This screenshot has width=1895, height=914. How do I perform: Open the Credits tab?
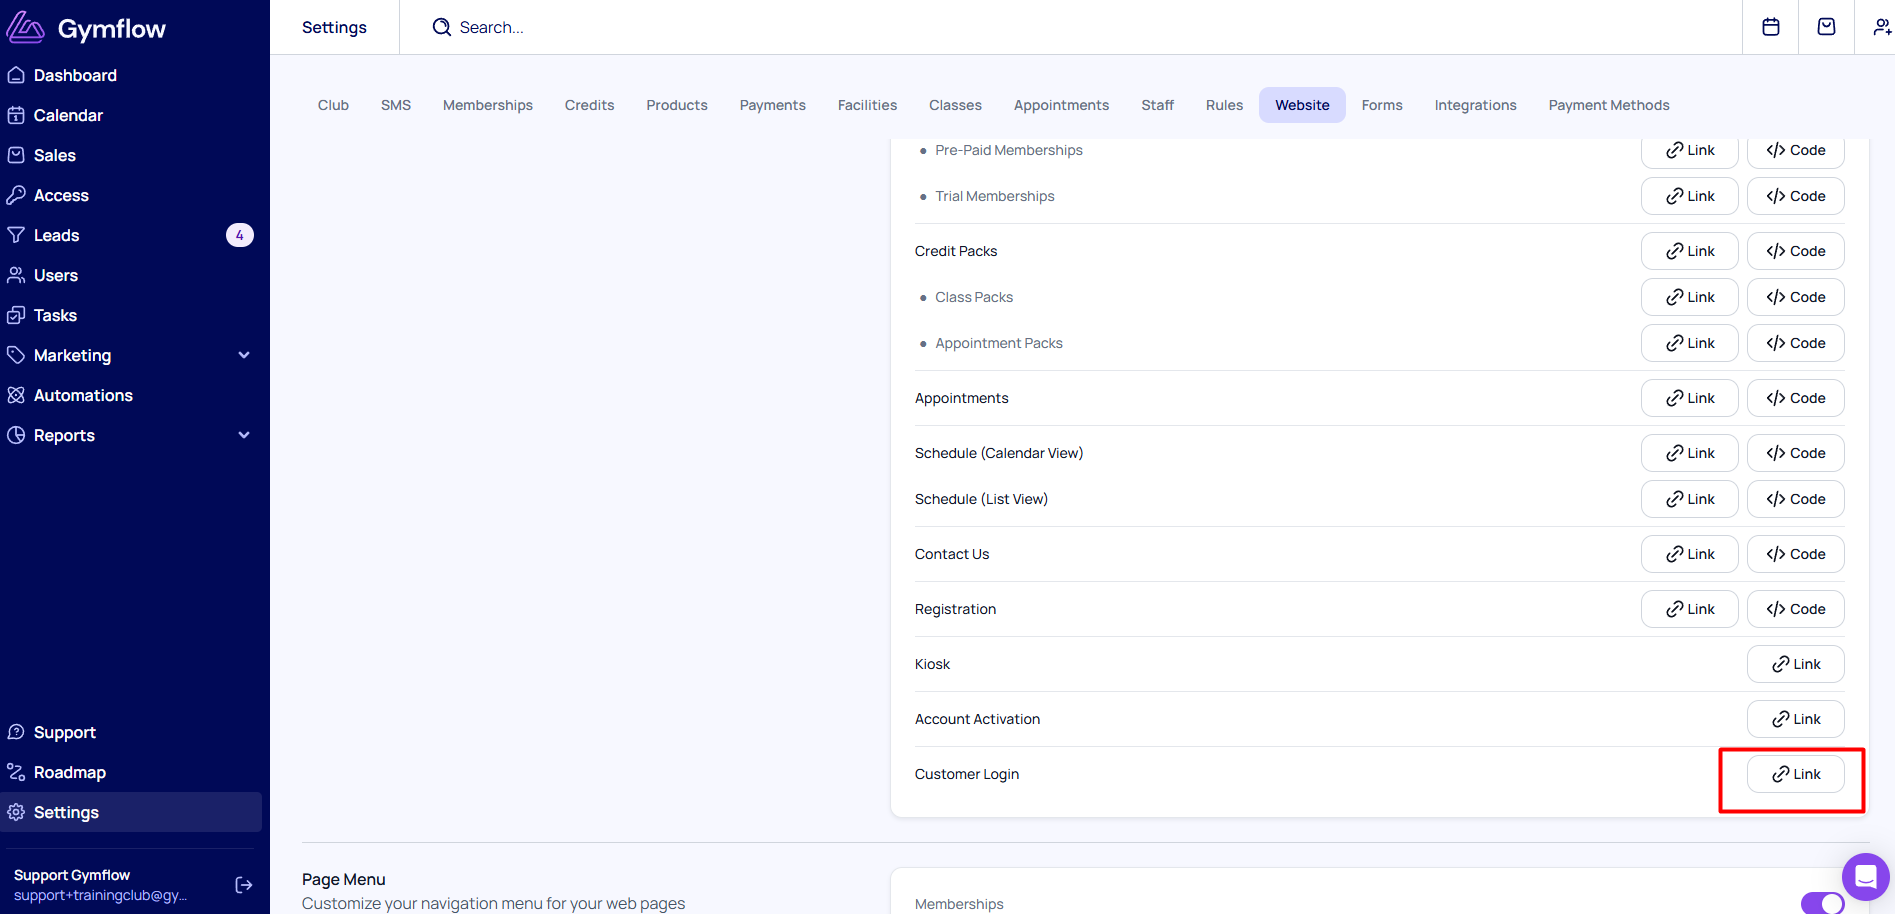point(590,105)
